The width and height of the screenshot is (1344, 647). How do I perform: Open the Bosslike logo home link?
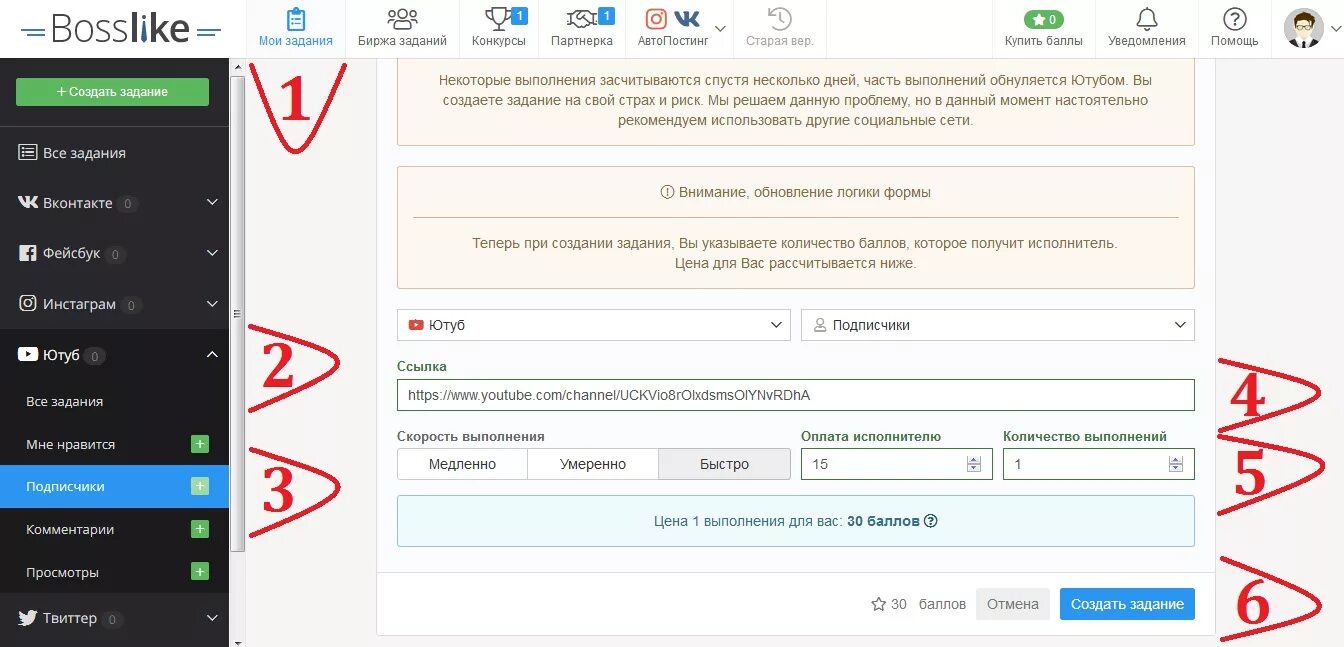[x=120, y=29]
